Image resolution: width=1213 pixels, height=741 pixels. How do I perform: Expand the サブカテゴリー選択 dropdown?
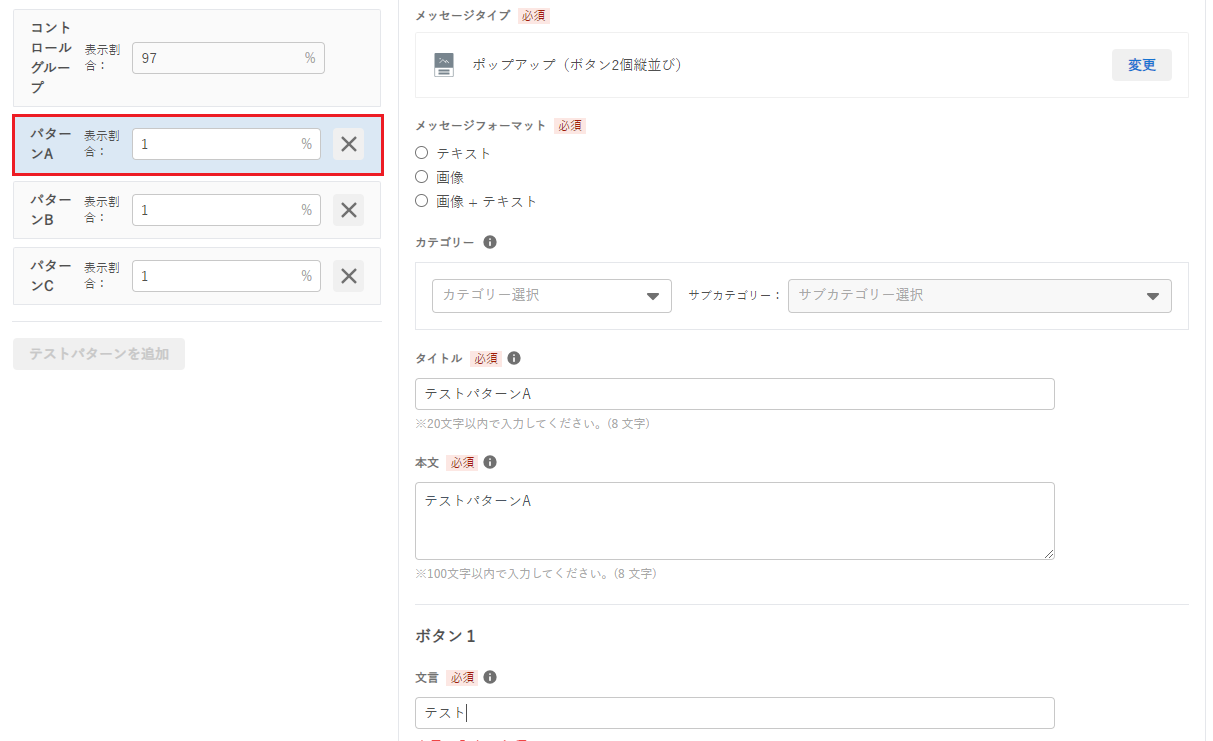point(979,296)
